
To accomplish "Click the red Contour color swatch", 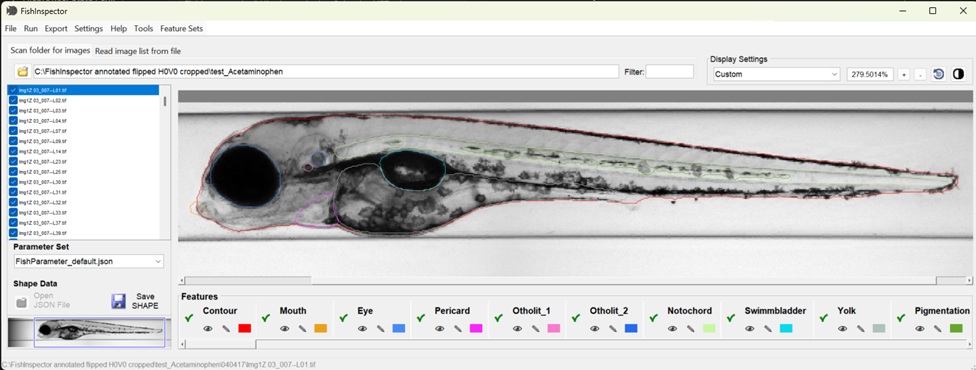I will tap(245, 328).
